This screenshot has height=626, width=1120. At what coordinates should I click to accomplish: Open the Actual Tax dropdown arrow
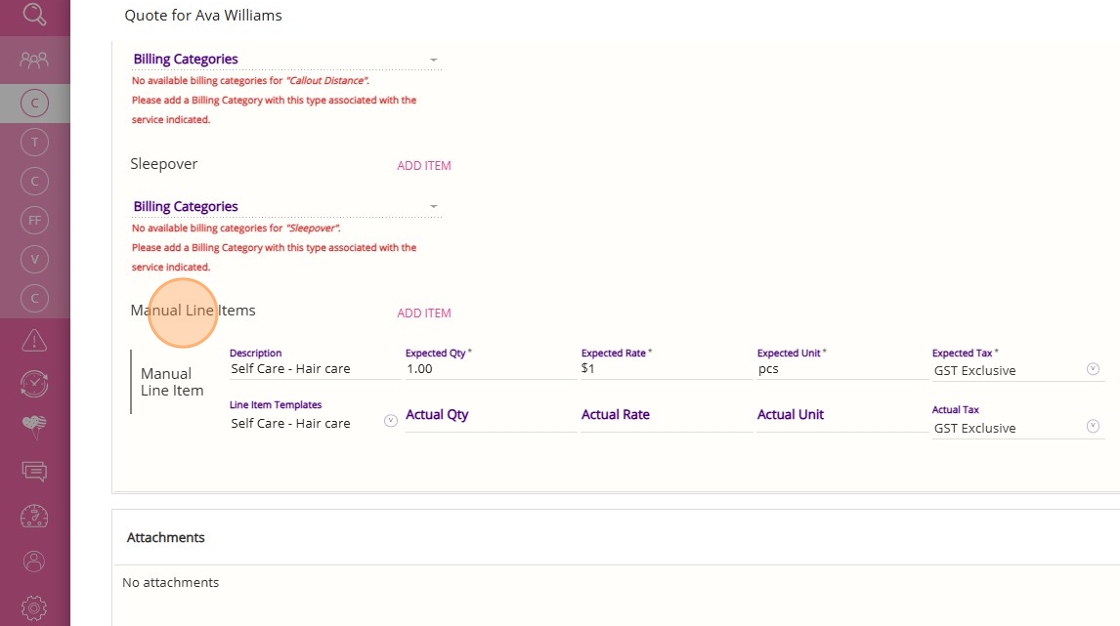(x=1093, y=426)
